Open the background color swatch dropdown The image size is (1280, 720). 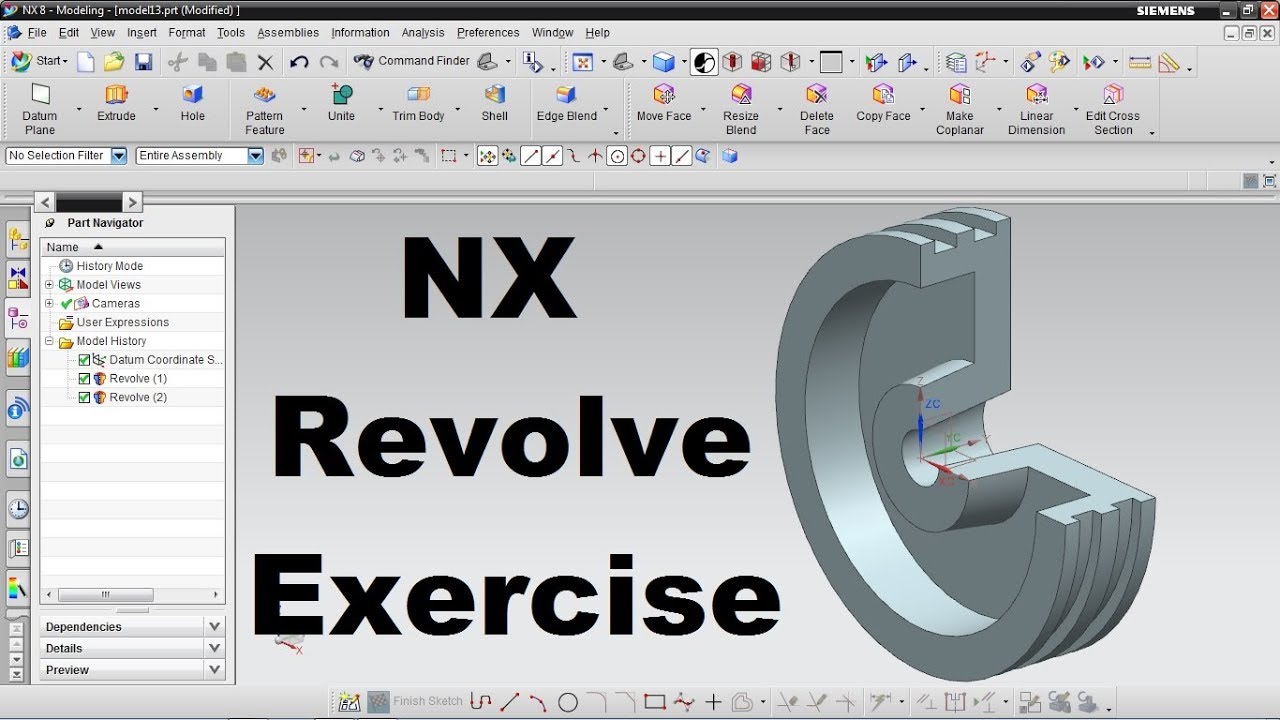(x=852, y=62)
